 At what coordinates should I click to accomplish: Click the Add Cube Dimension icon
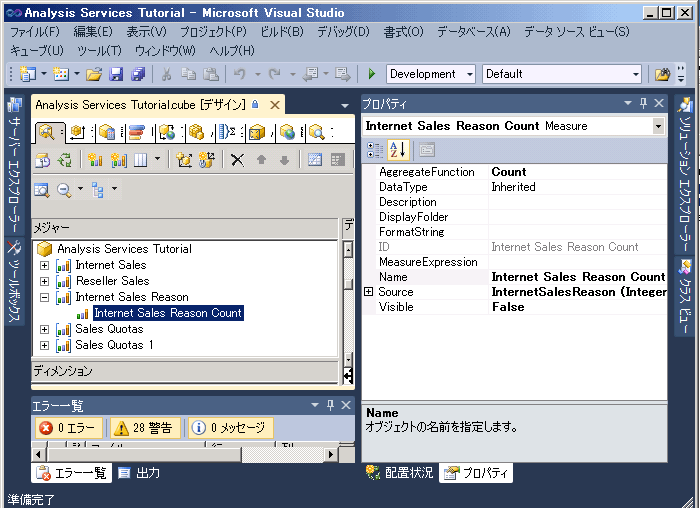(x=184, y=160)
